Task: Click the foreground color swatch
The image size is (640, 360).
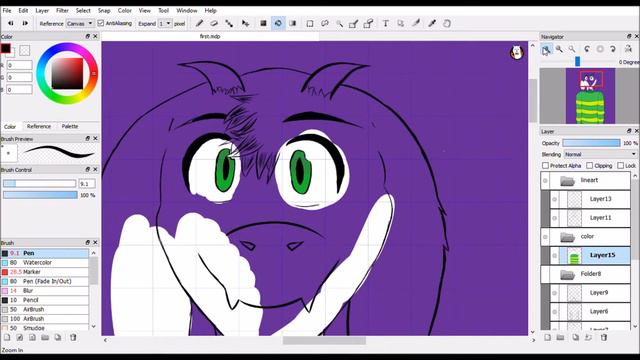Action: coord(6,49)
